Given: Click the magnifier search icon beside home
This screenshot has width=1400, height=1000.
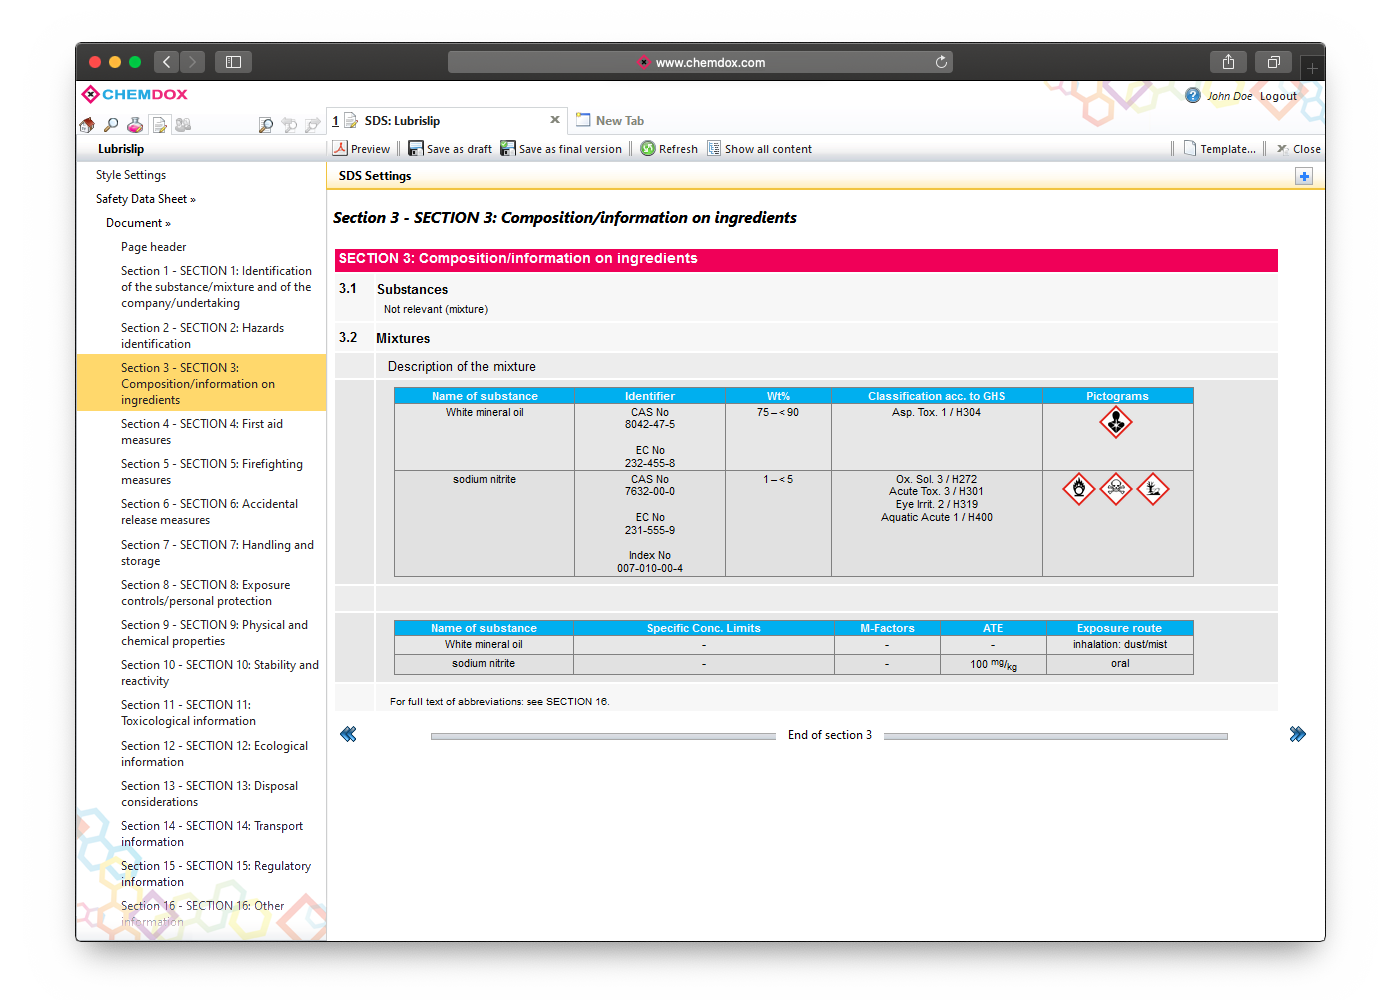Looking at the screenshot, I should click(x=111, y=125).
